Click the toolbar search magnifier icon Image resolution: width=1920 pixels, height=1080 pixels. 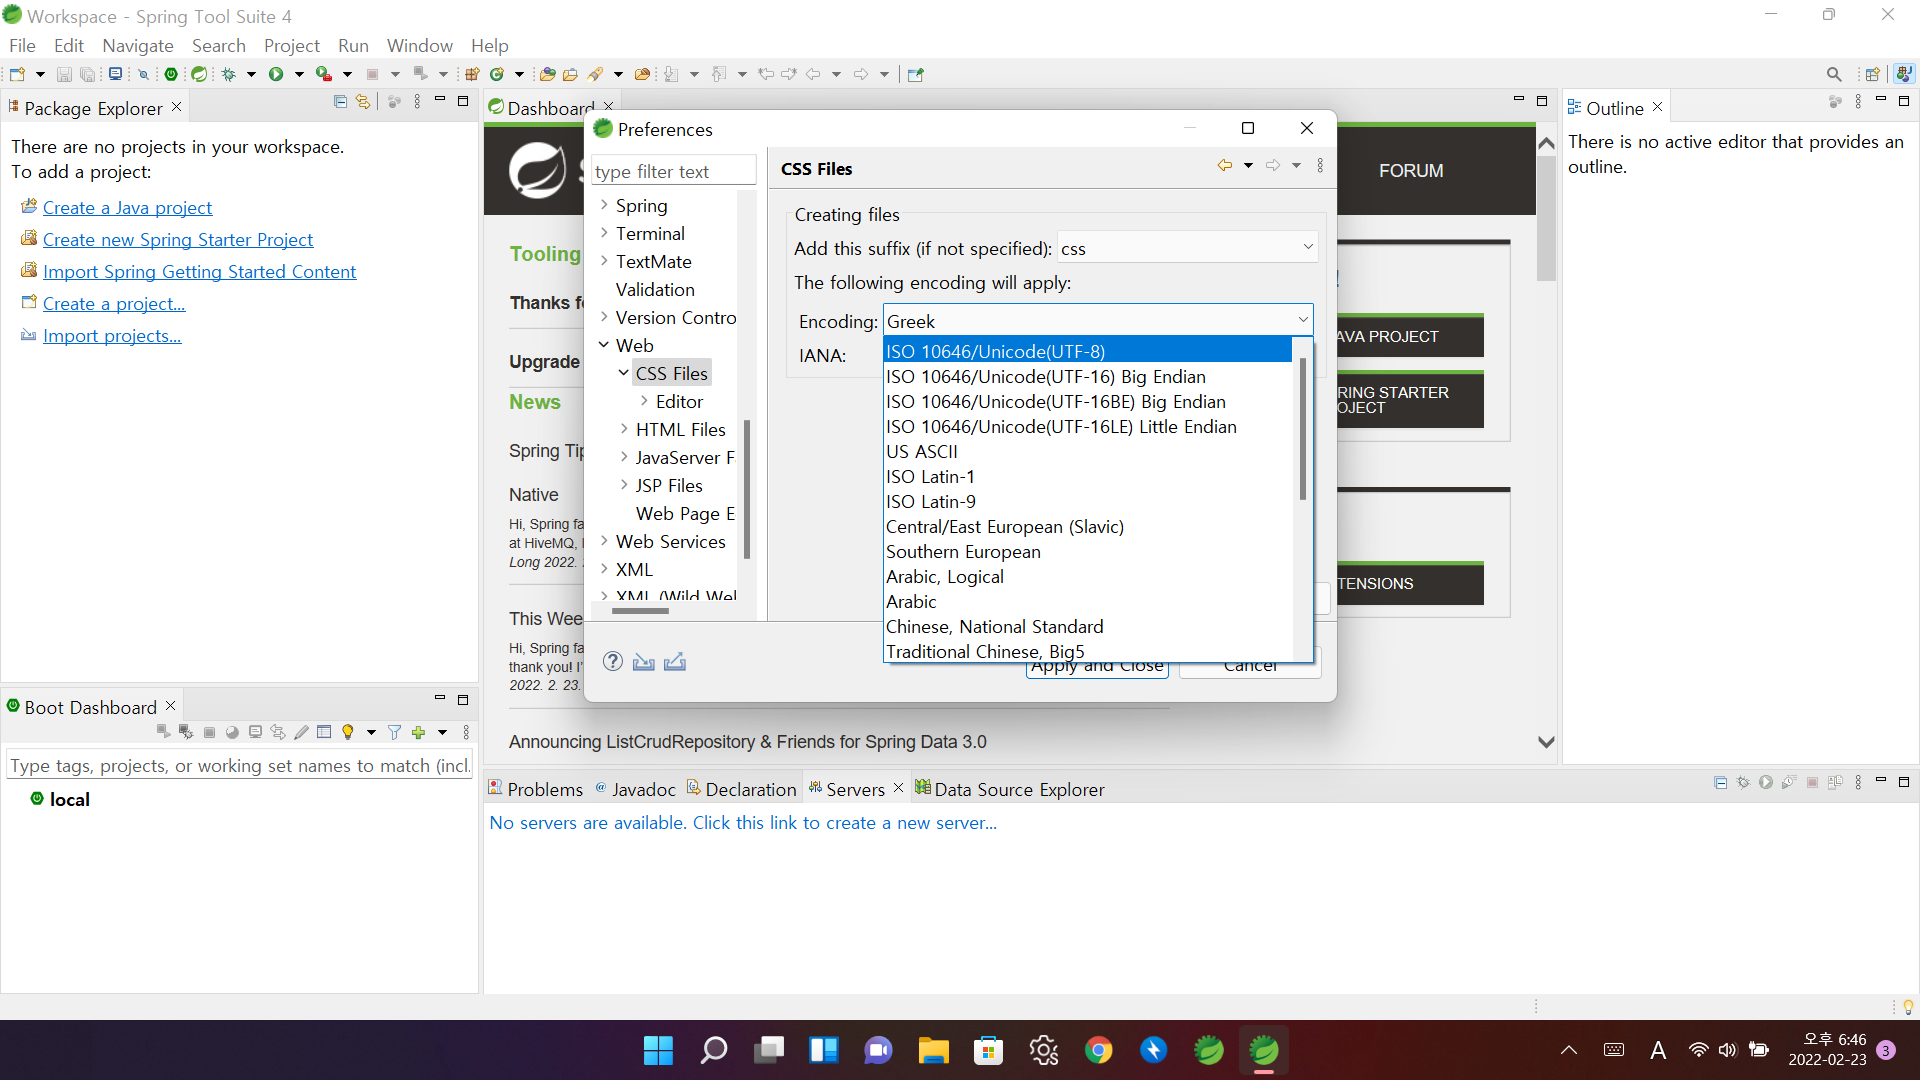pos(1833,74)
